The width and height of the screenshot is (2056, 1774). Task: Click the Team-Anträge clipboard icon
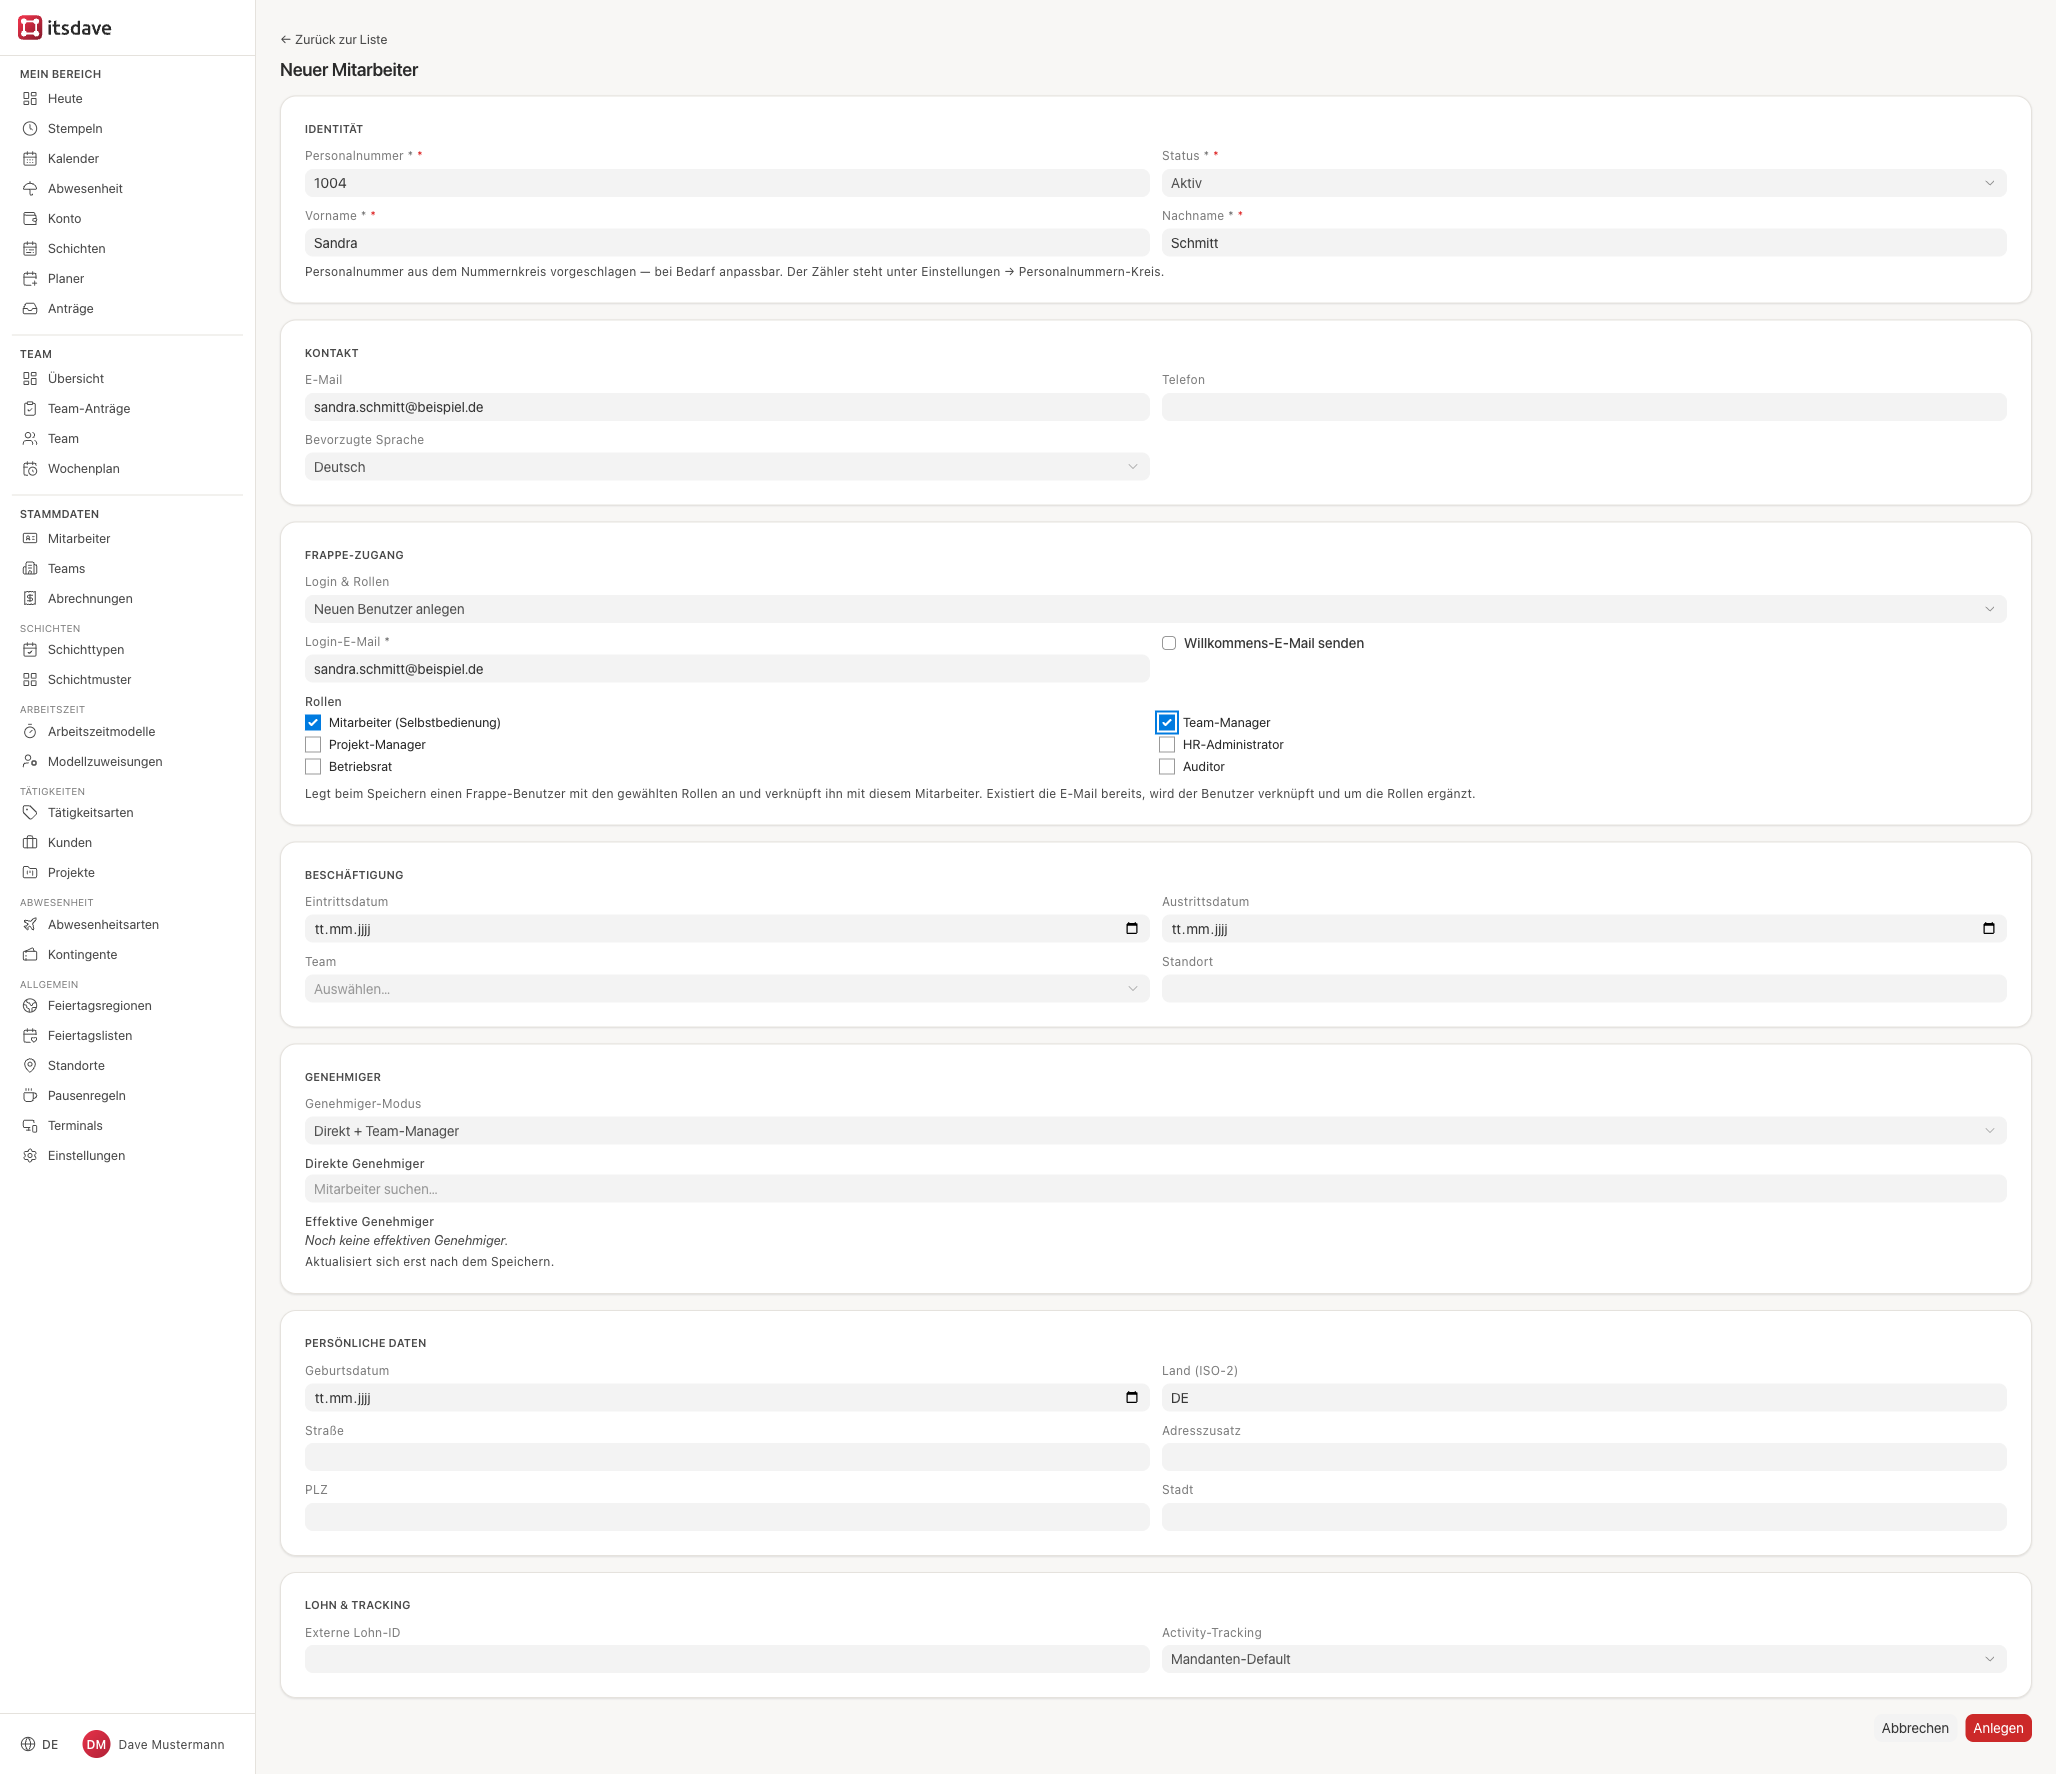point(30,409)
